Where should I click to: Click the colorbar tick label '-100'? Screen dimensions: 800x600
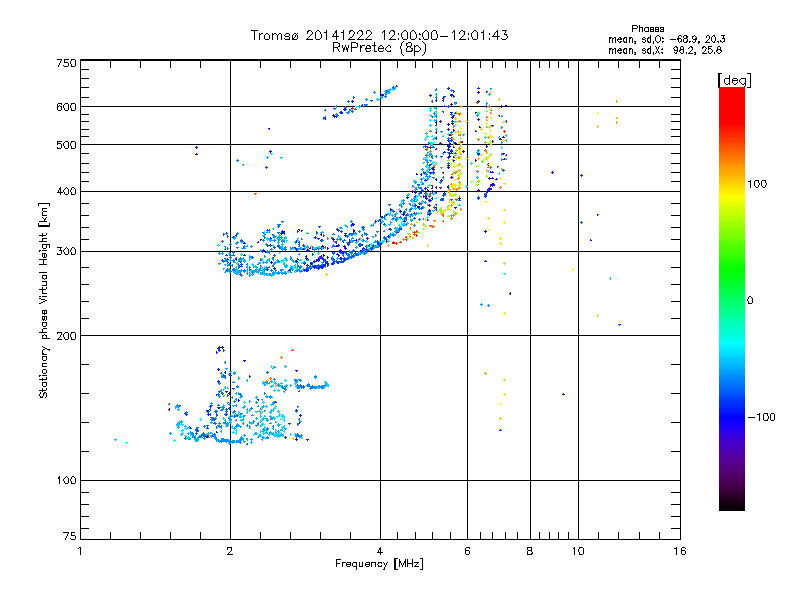coord(761,417)
